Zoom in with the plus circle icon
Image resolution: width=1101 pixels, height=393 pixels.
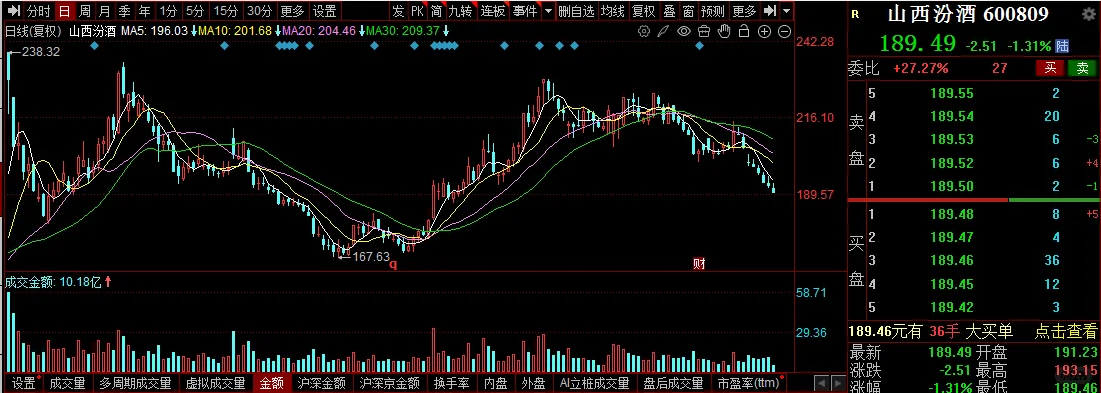(x=765, y=31)
